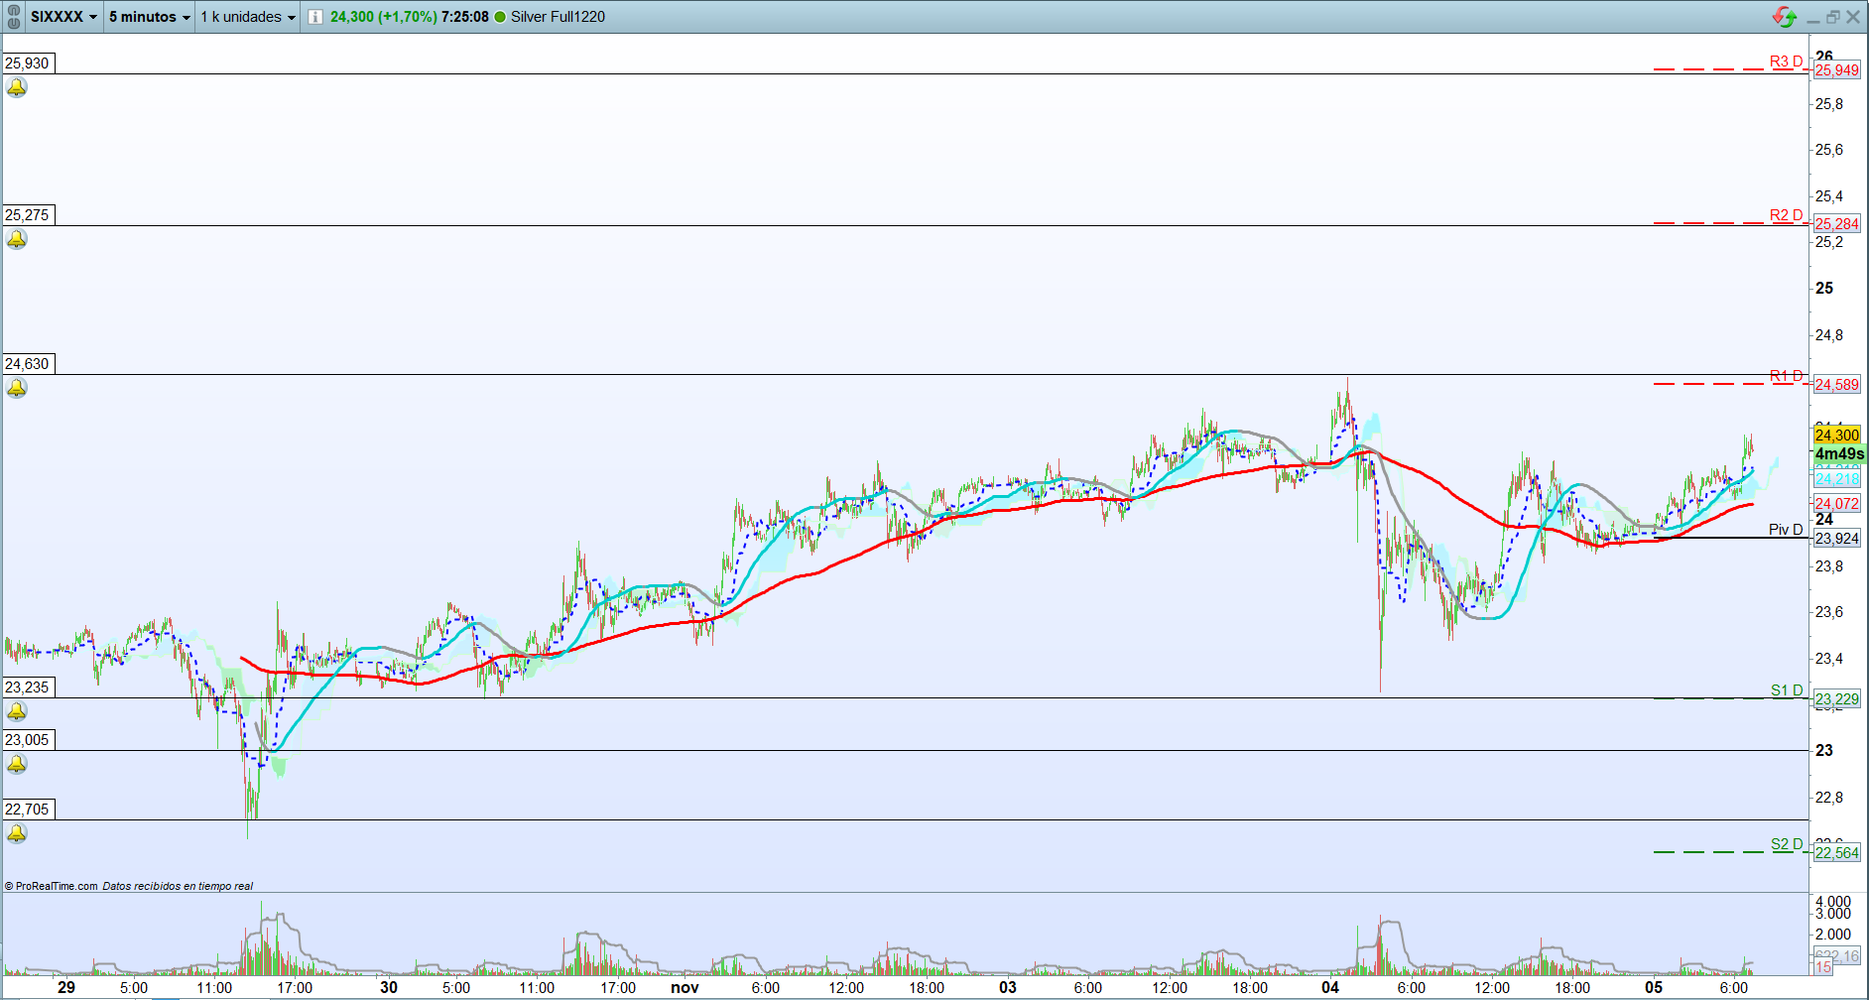The image size is (1869, 1000).
Task: Click the '03' date marker on time axis
Action: pyautogui.click(x=1008, y=988)
